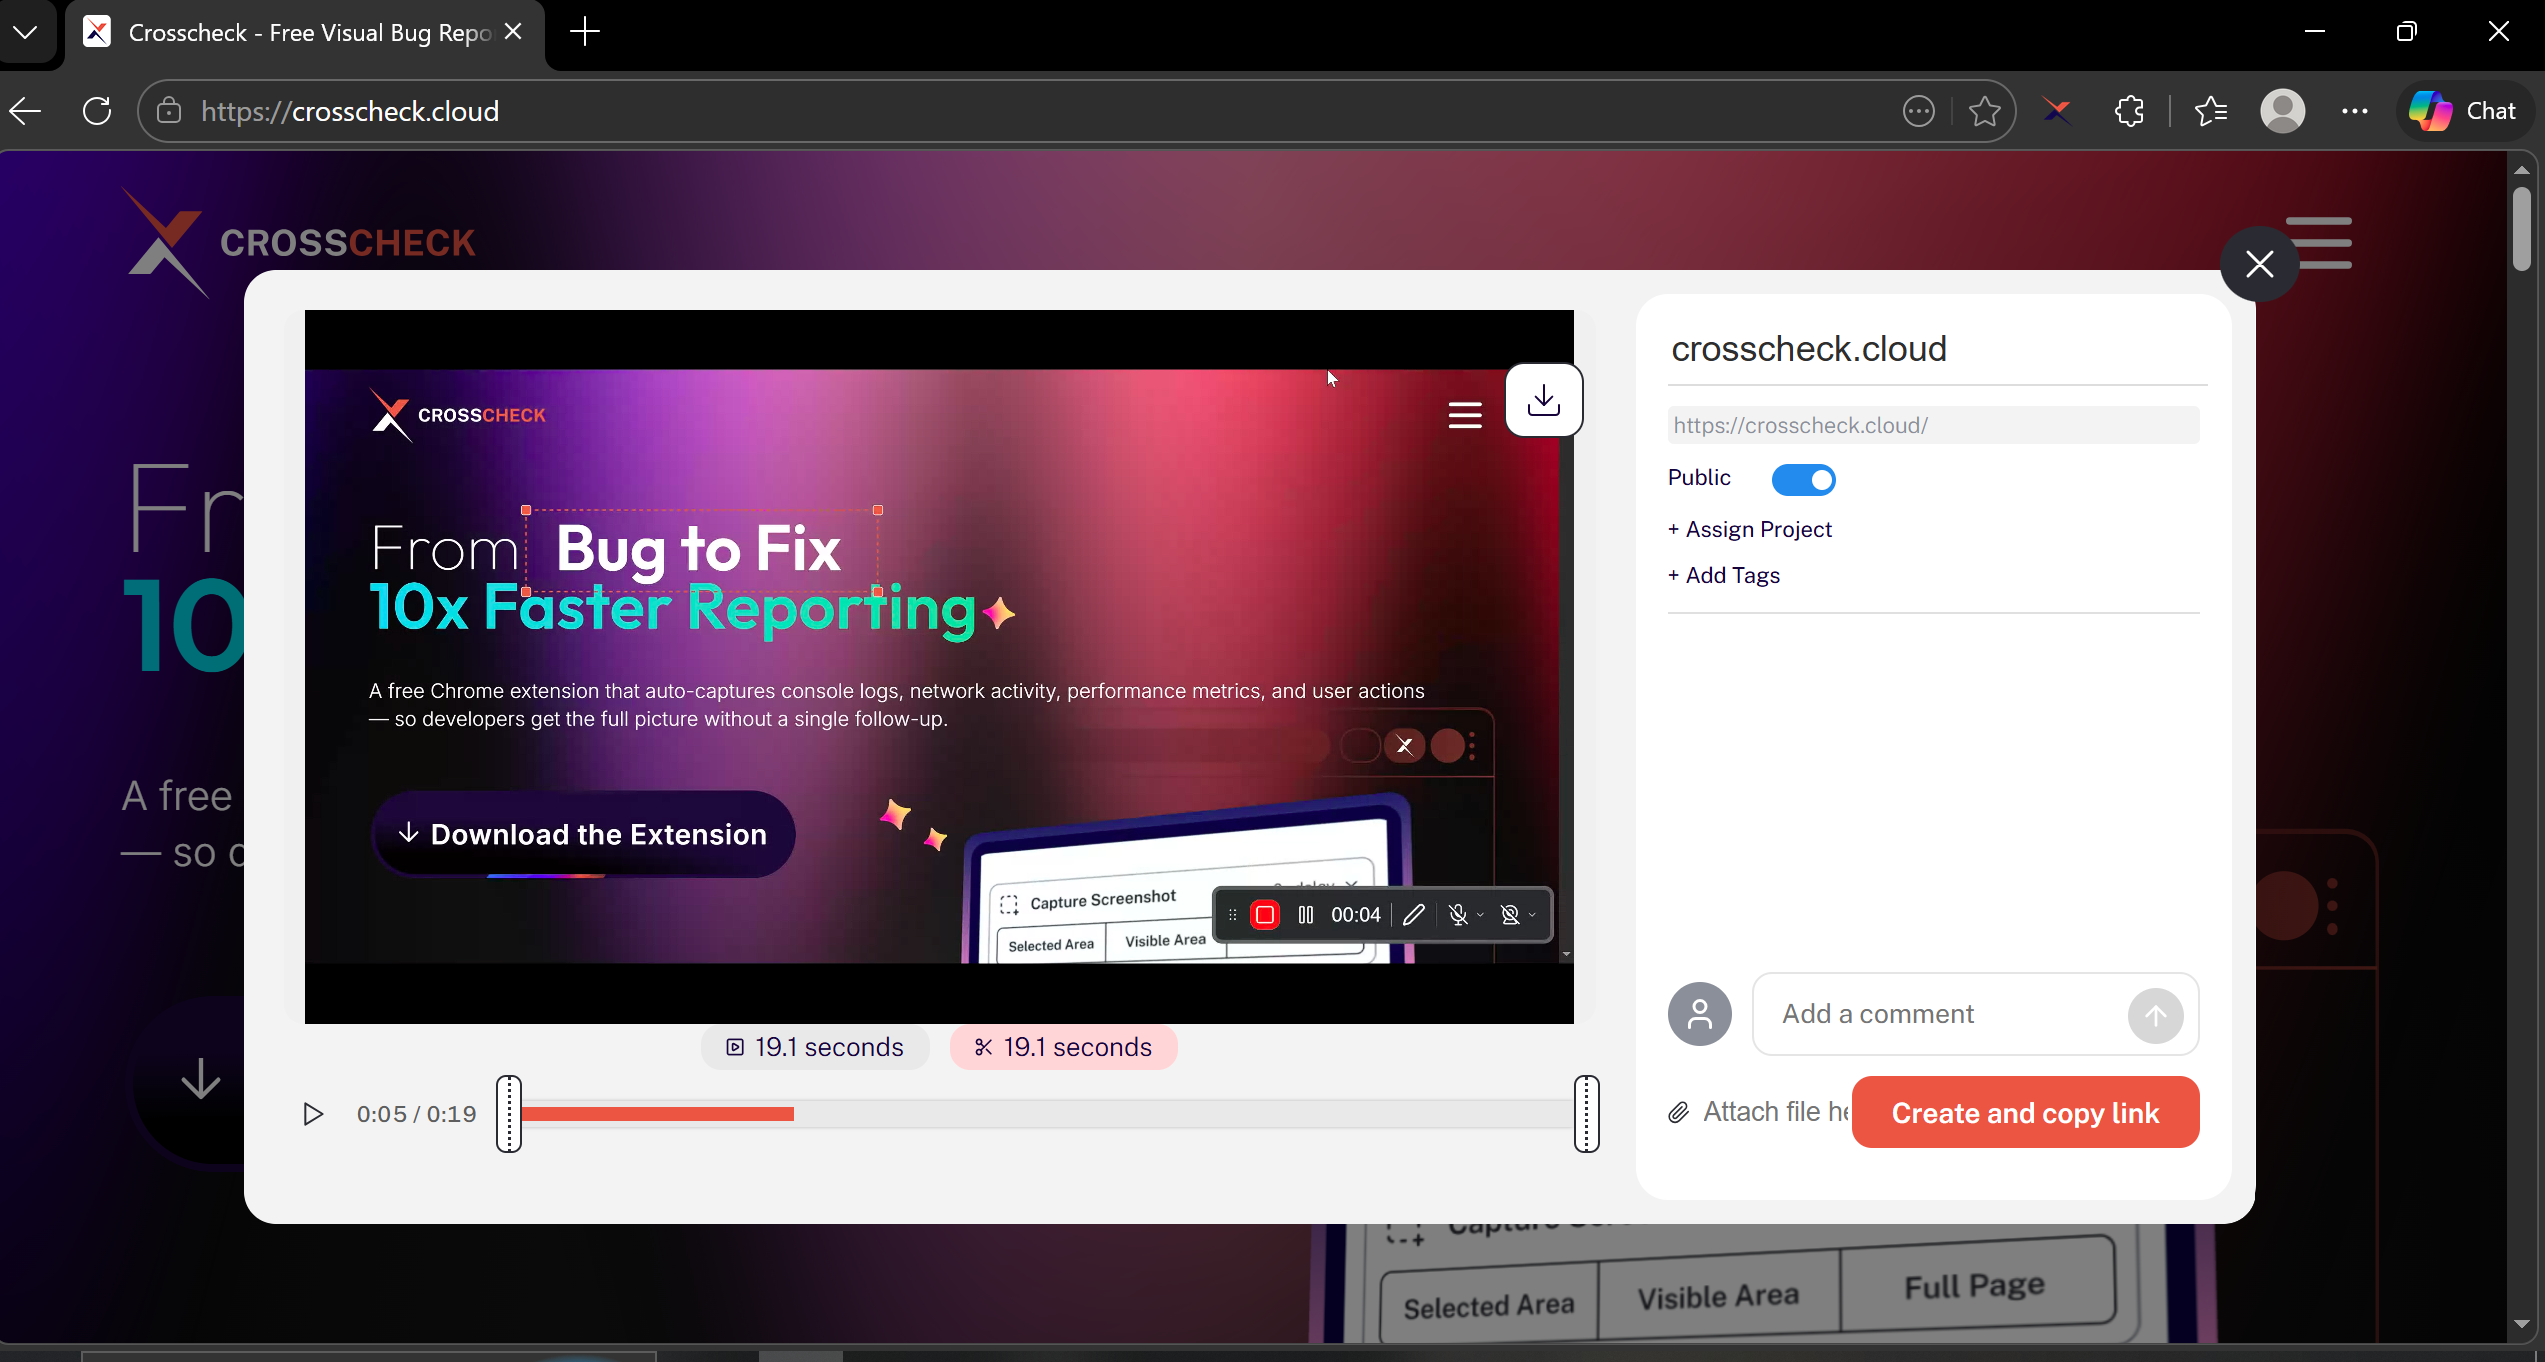Unmute the microphone in the recording toolbar
The width and height of the screenshot is (2545, 1362).
(1459, 915)
